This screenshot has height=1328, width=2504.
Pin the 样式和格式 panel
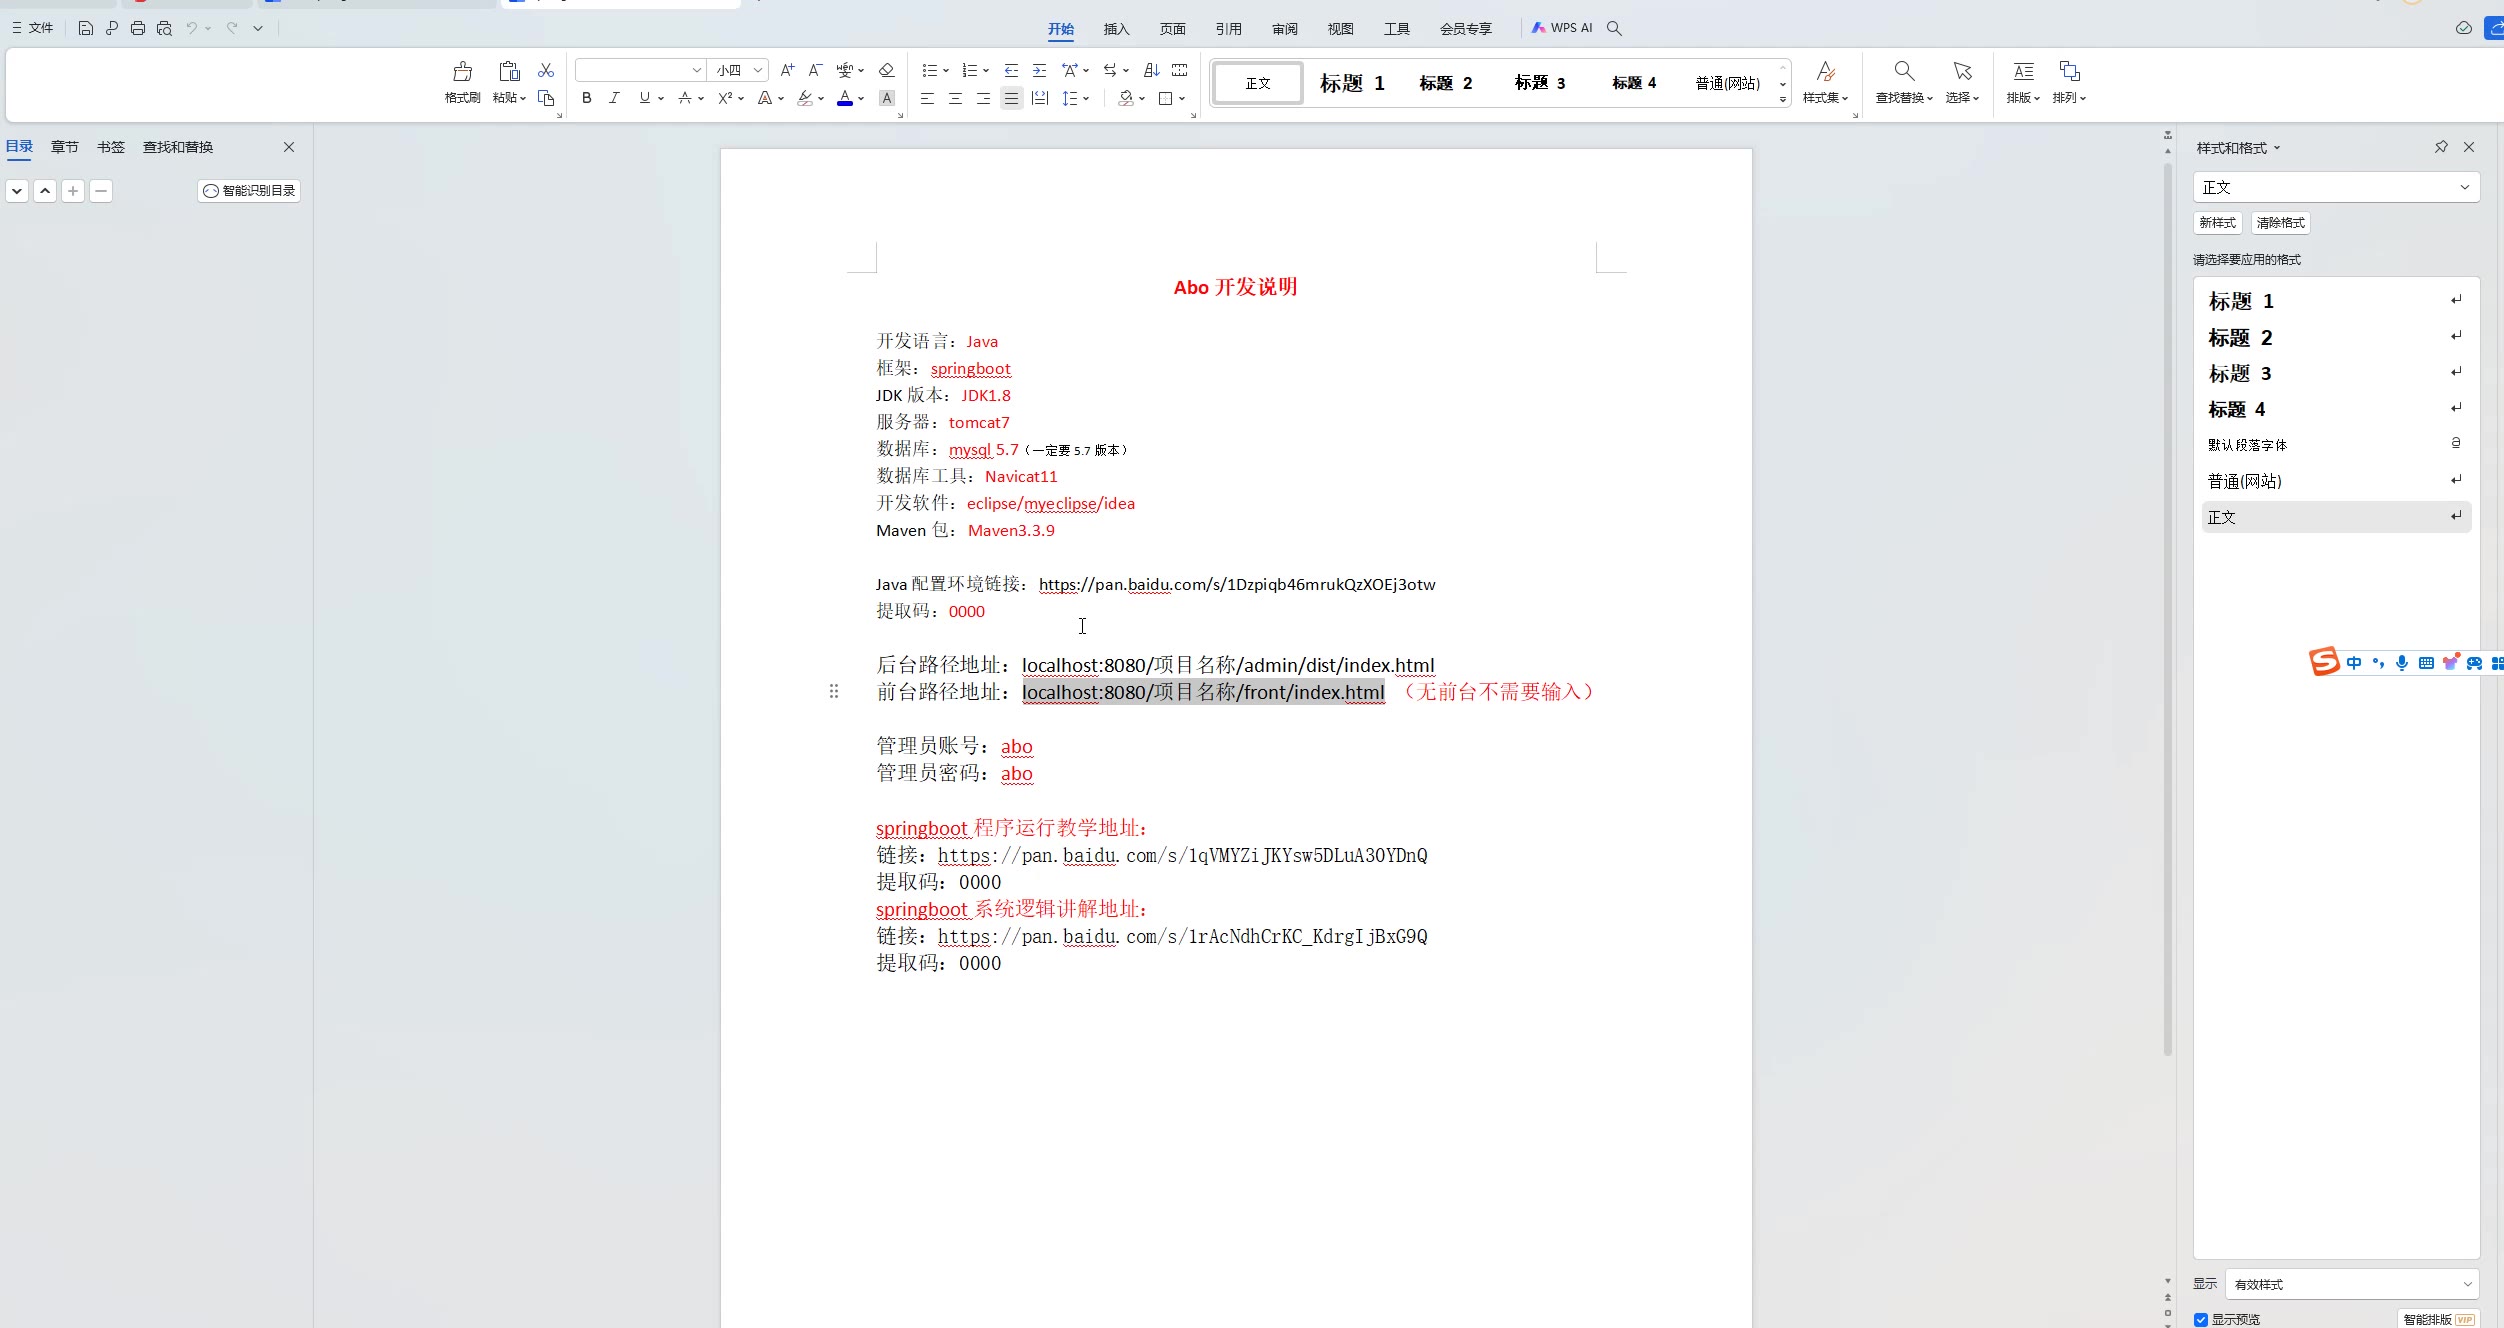pyautogui.click(x=2441, y=147)
